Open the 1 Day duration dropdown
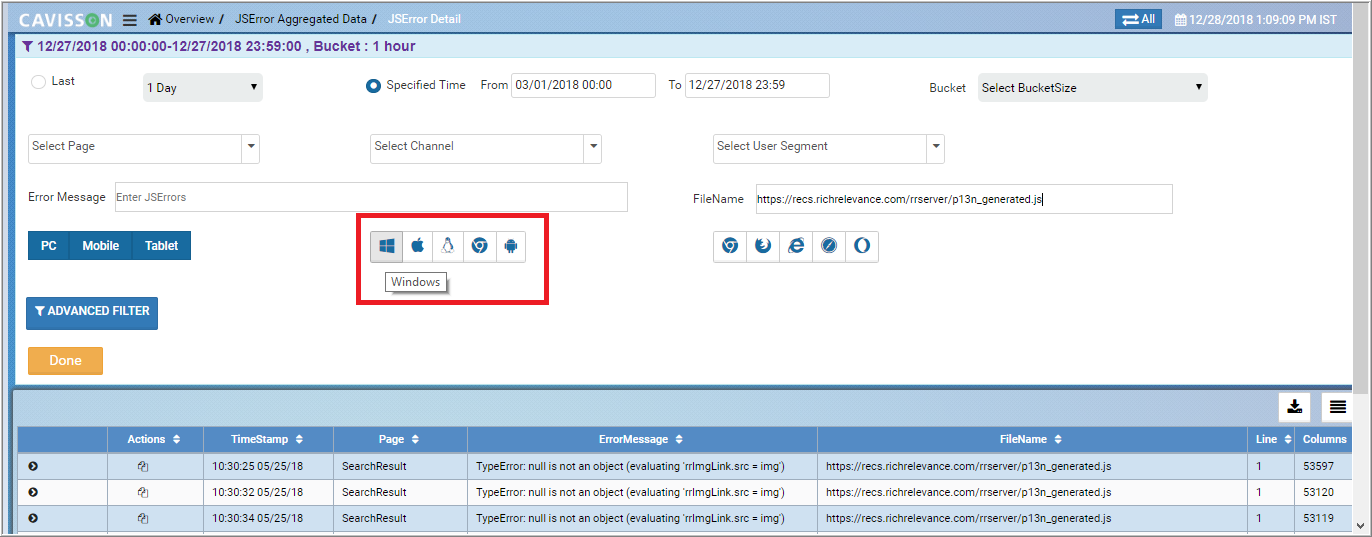 coord(203,88)
